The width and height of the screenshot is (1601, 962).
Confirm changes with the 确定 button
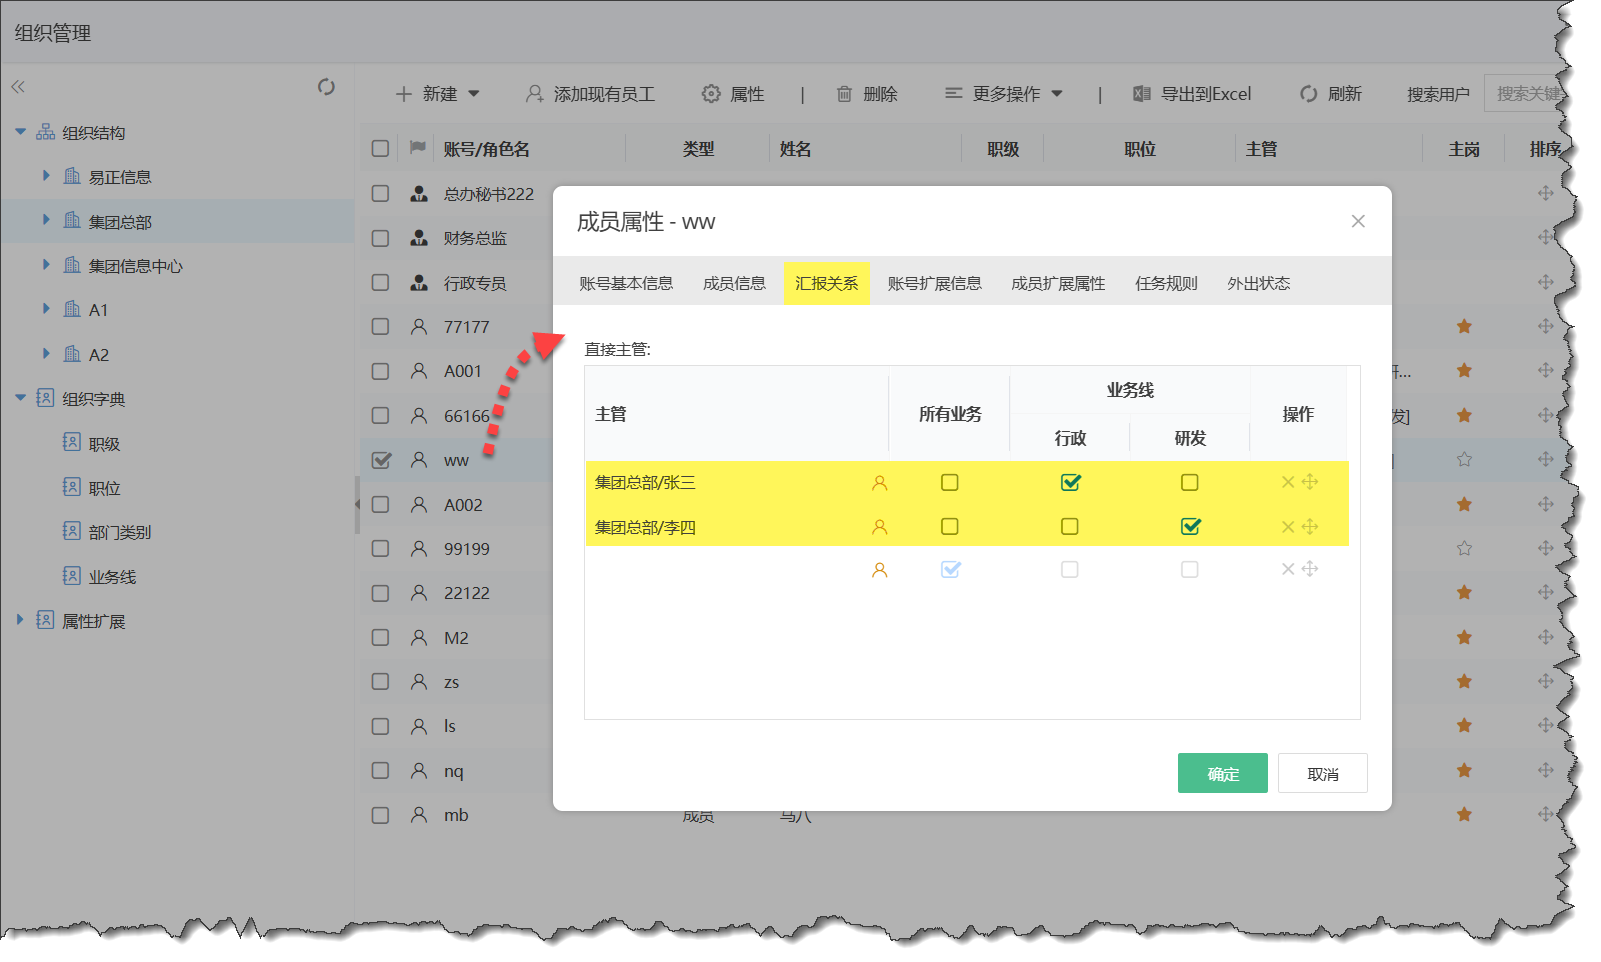(1222, 772)
